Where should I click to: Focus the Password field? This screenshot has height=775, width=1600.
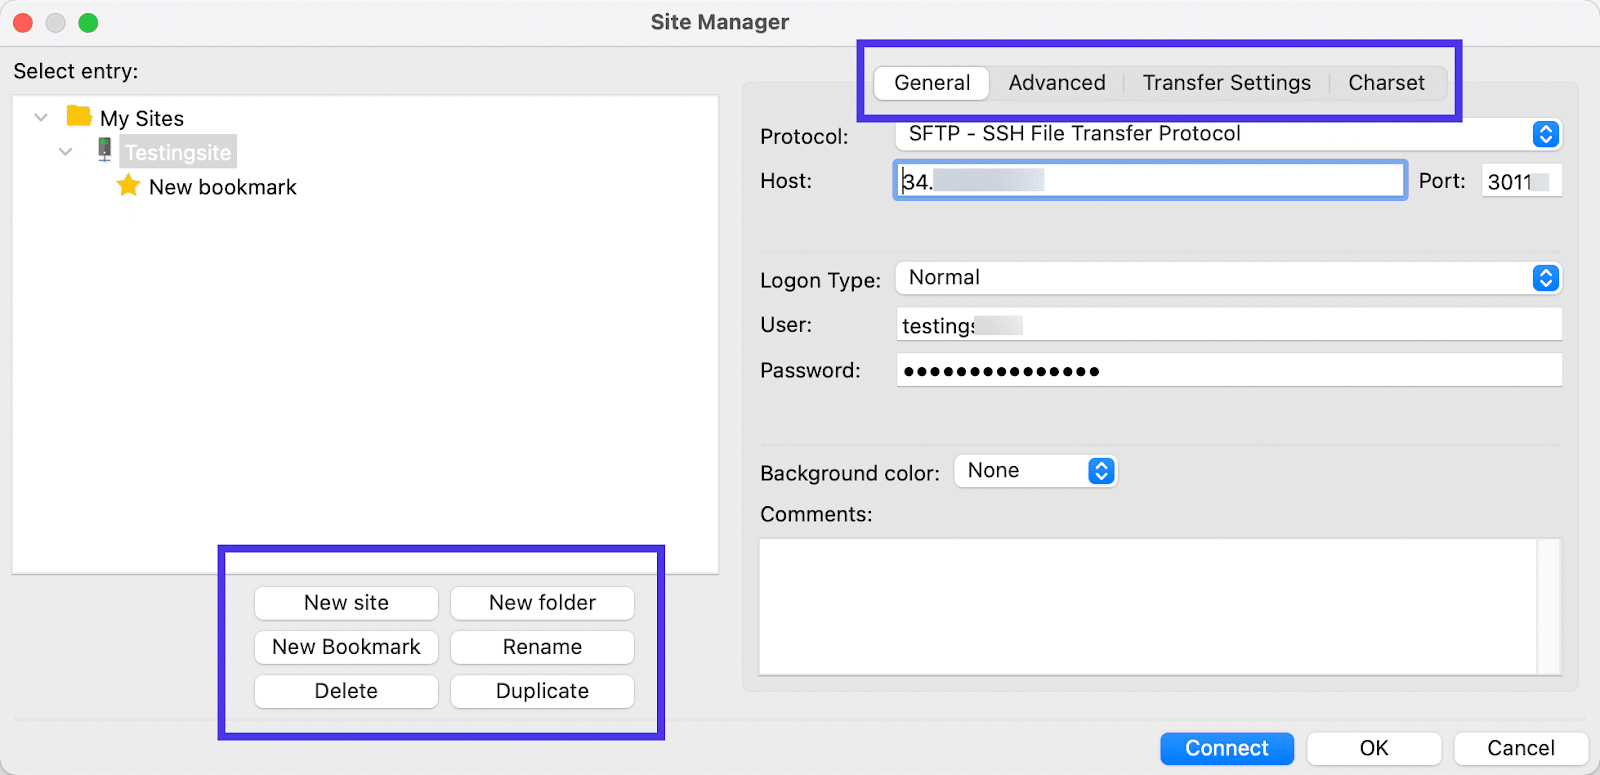pyautogui.click(x=1228, y=371)
